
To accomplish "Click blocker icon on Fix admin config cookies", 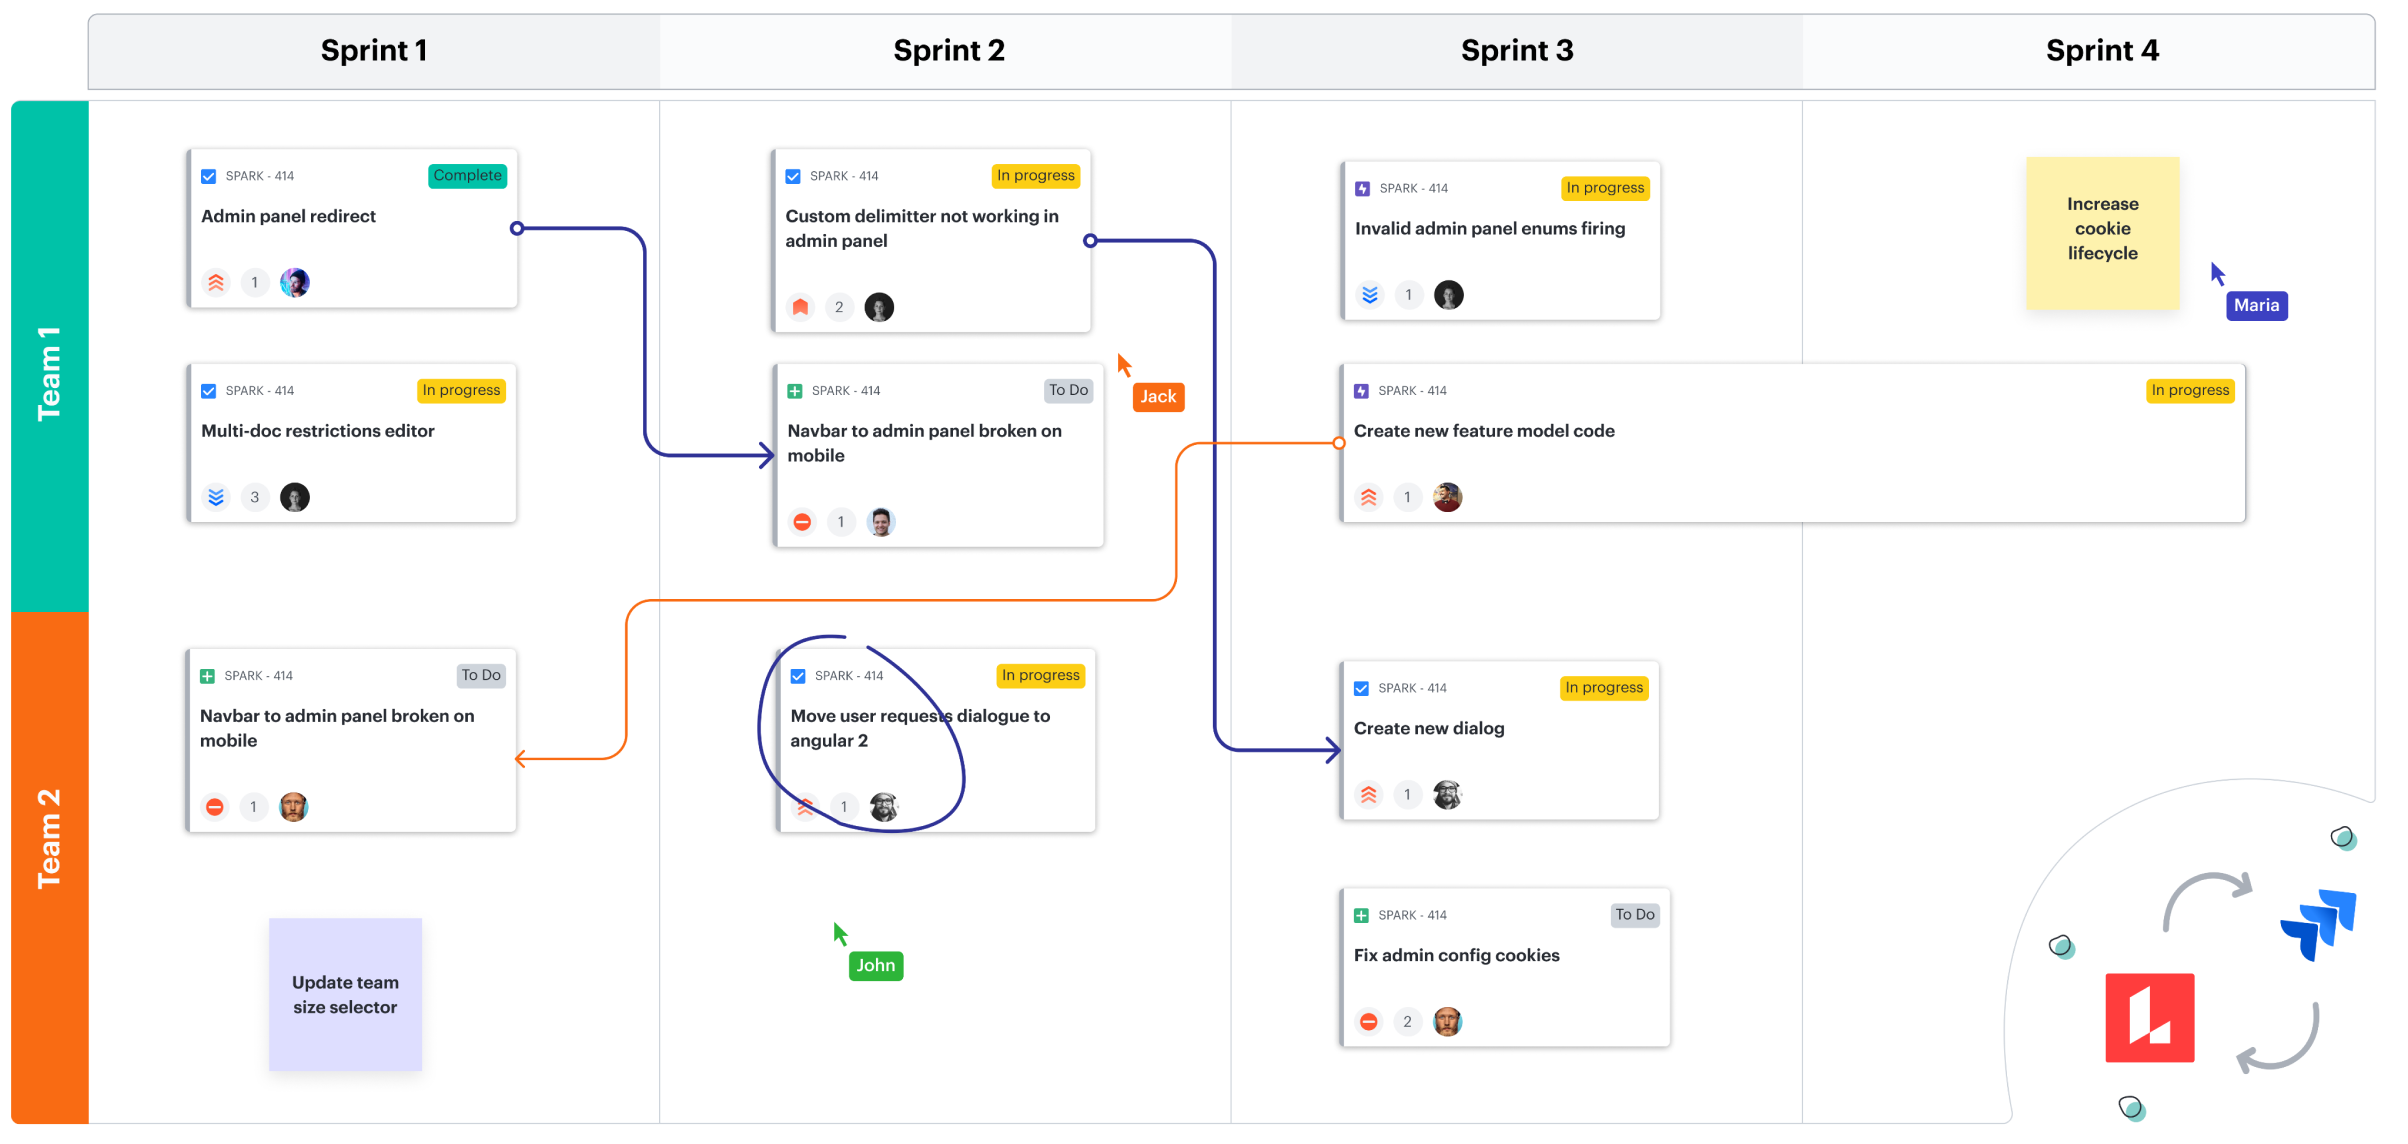I will (x=1369, y=1022).
